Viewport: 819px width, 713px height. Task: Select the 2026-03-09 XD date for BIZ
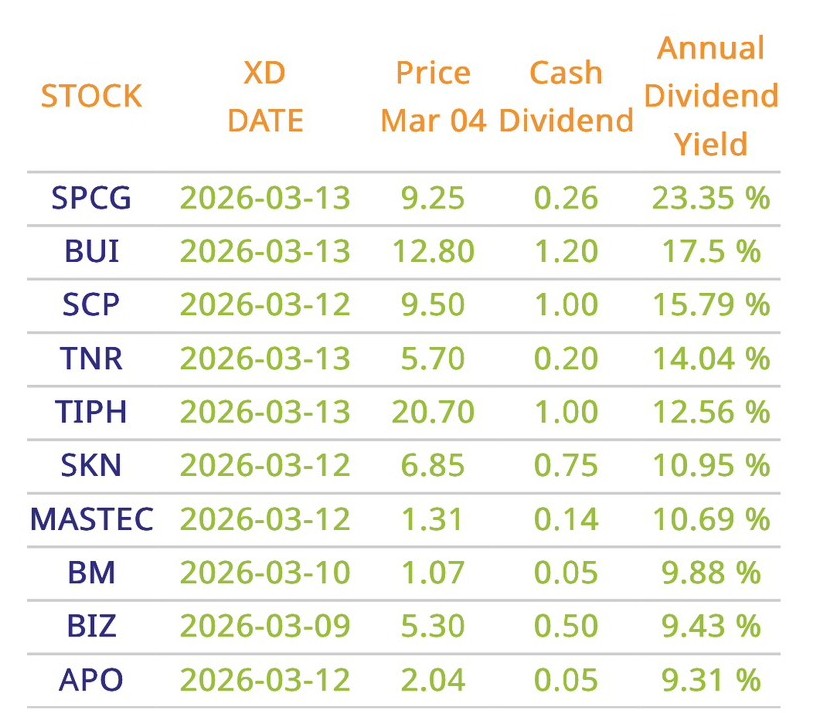[x=265, y=626]
